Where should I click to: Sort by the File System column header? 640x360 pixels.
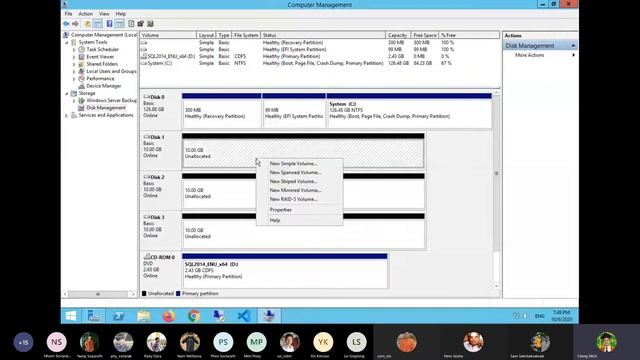(246, 36)
